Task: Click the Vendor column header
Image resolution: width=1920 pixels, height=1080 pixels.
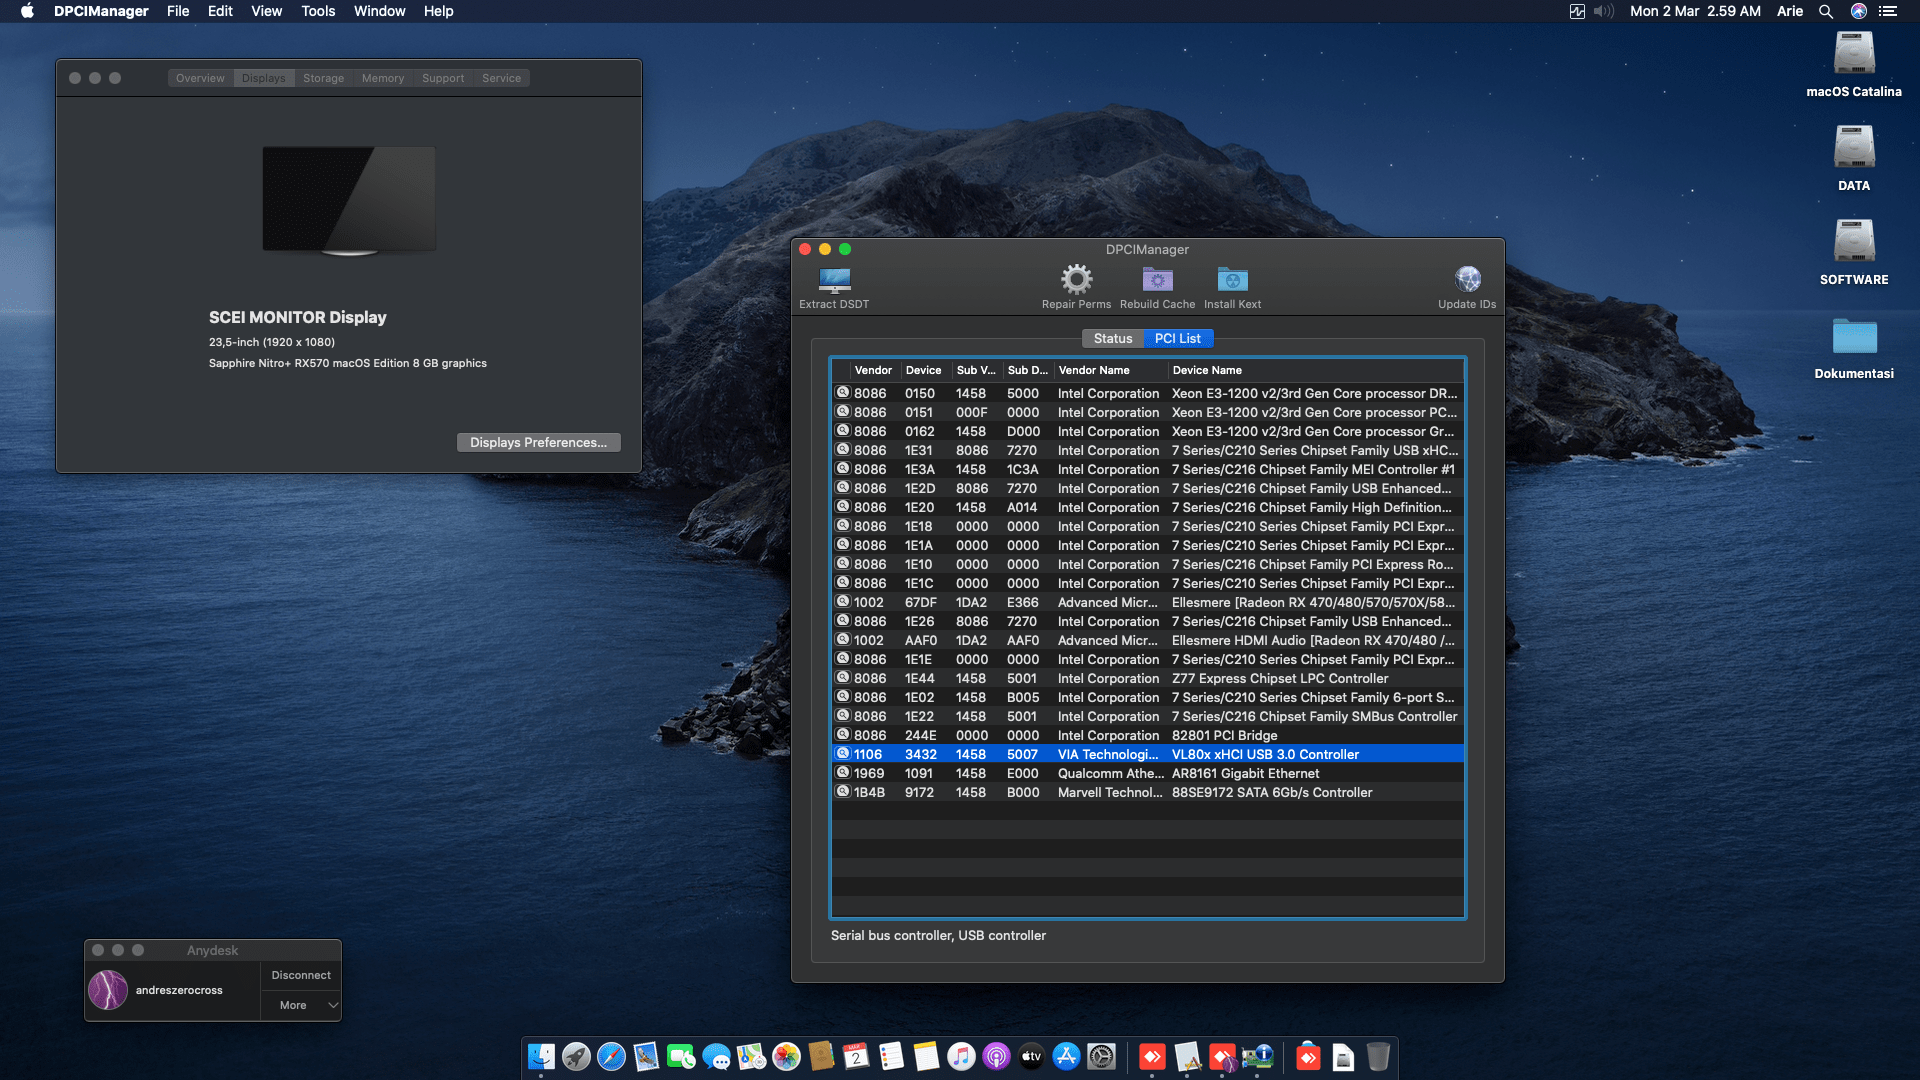Action: 873,370
